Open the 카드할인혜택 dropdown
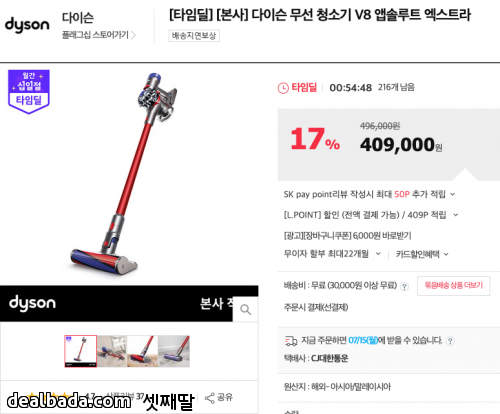Viewport: 500px width, 414px height. (422, 255)
